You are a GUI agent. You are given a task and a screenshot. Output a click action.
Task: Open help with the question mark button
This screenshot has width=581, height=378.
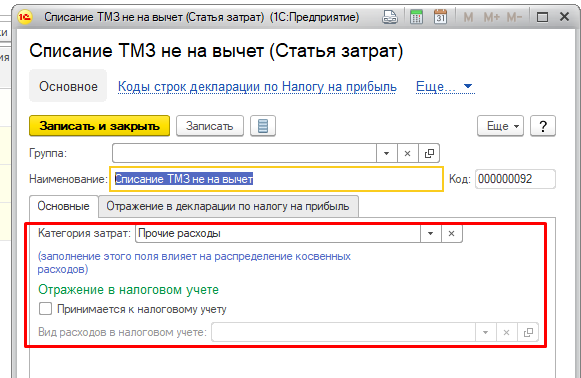[543, 126]
